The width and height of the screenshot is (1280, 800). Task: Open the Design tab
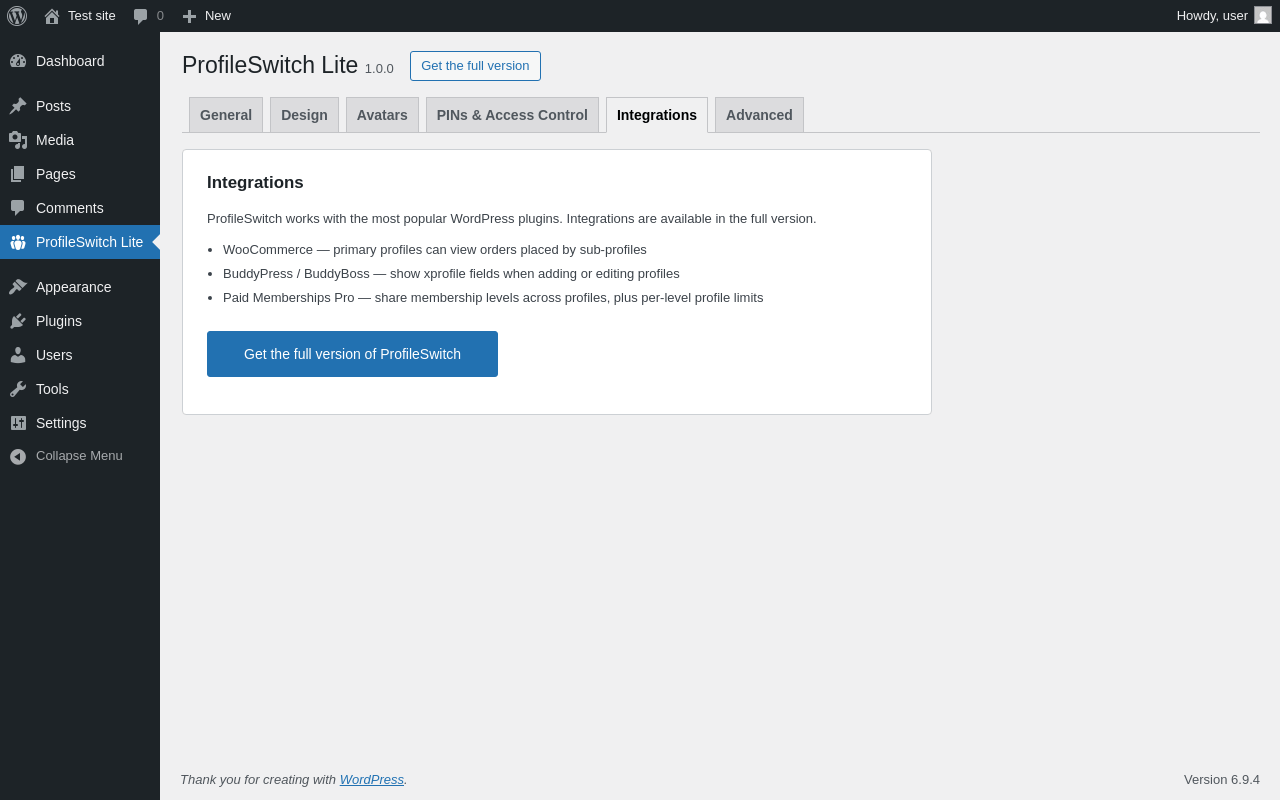point(304,115)
